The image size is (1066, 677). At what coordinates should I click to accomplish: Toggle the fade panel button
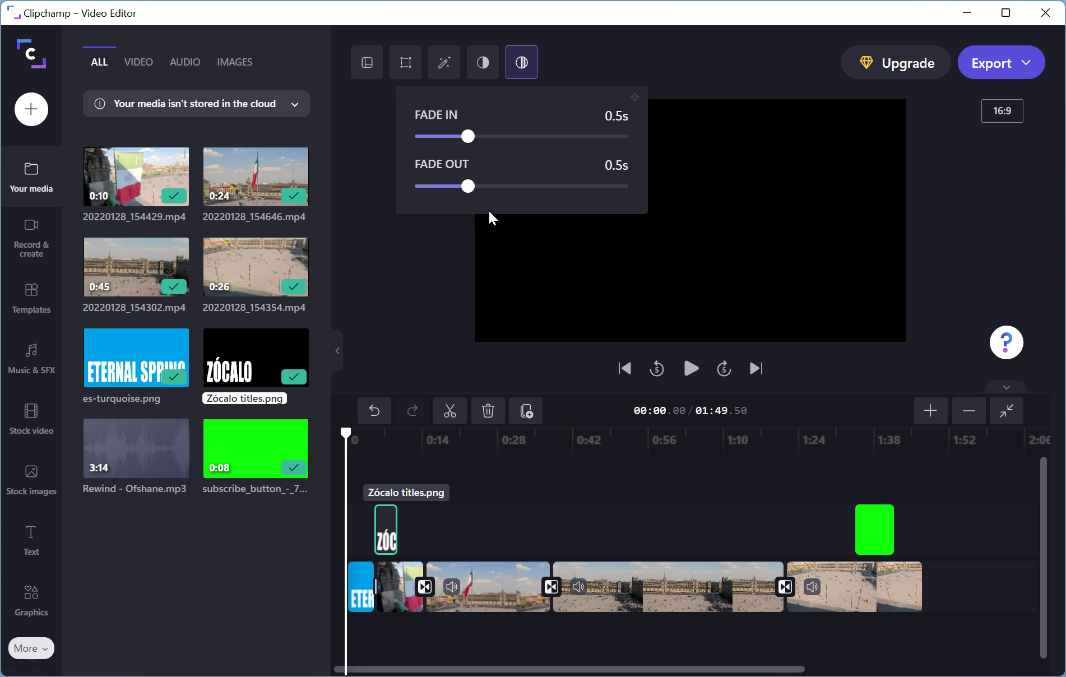point(521,63)
